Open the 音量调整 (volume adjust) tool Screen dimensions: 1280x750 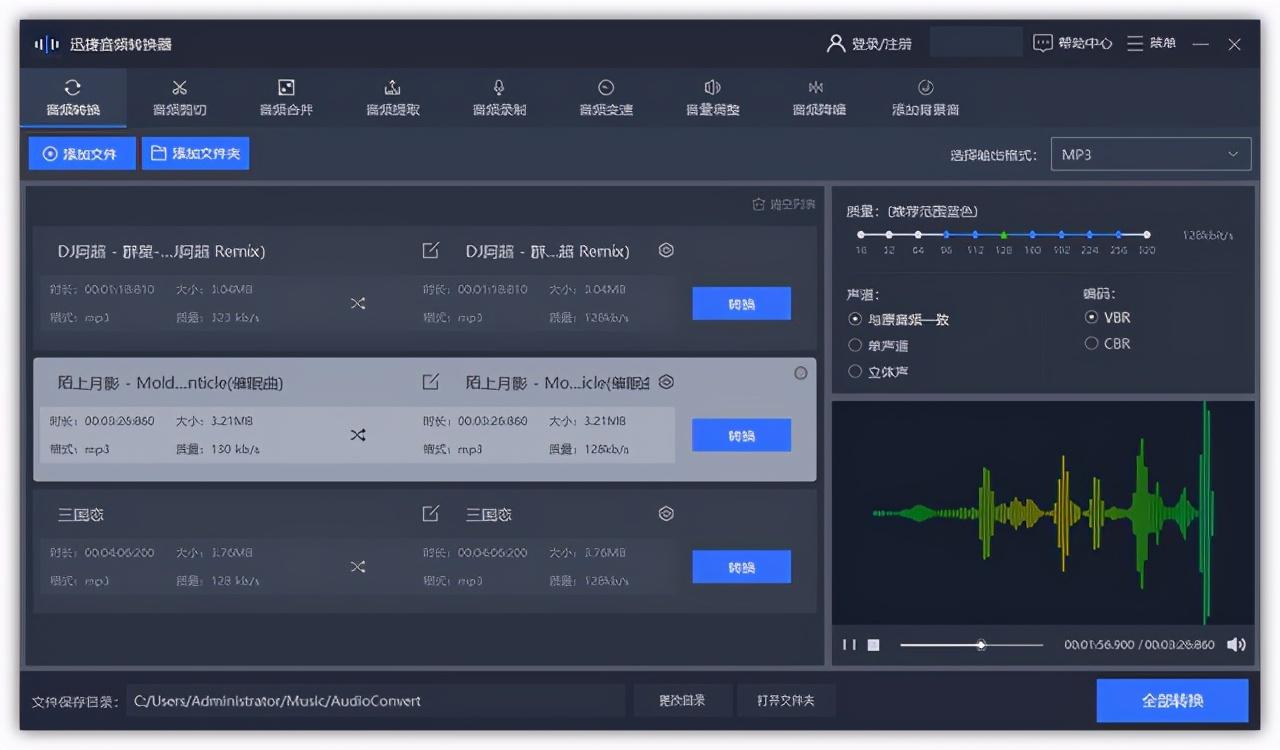coord(712,97)
